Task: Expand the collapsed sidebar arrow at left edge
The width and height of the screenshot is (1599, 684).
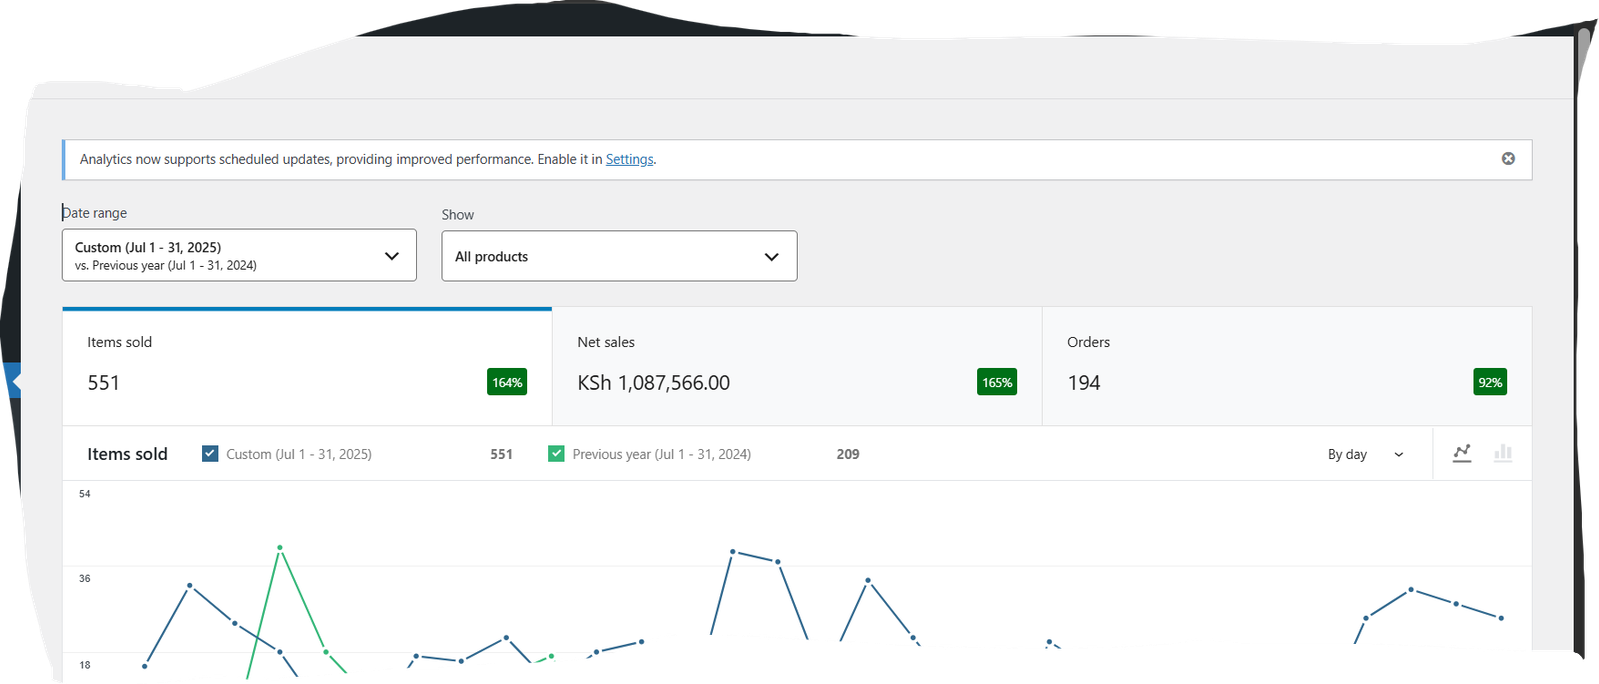Action: tap(12, 380)
